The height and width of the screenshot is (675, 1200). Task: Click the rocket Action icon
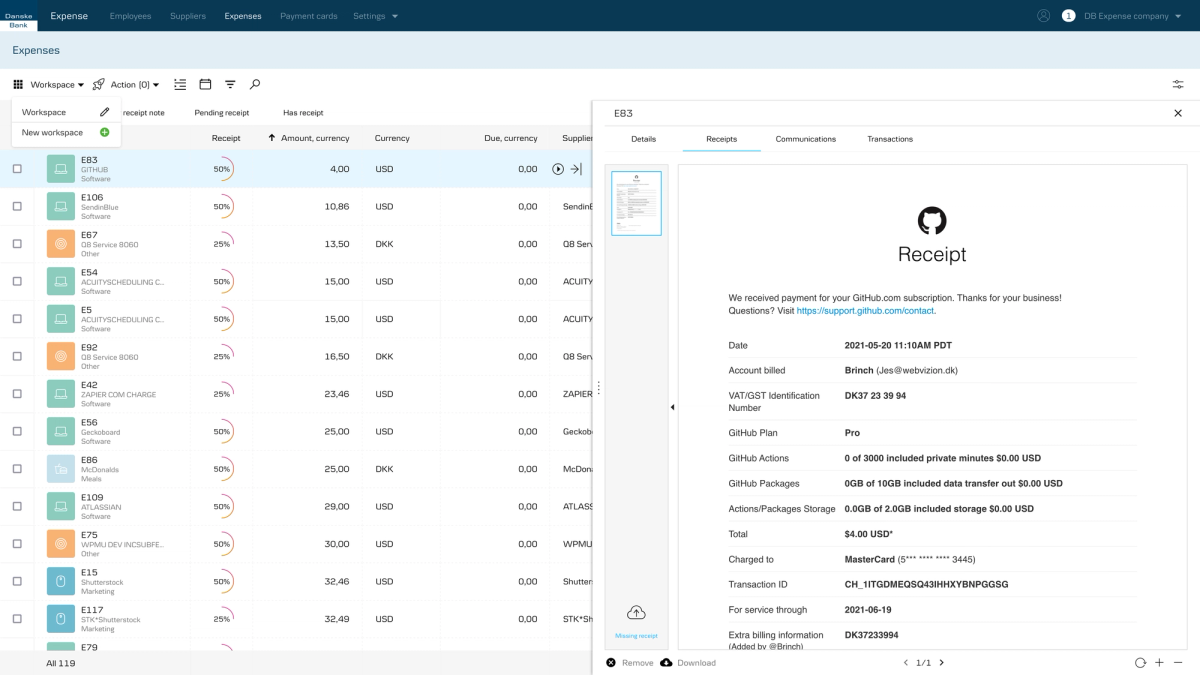tap(98, 85)
